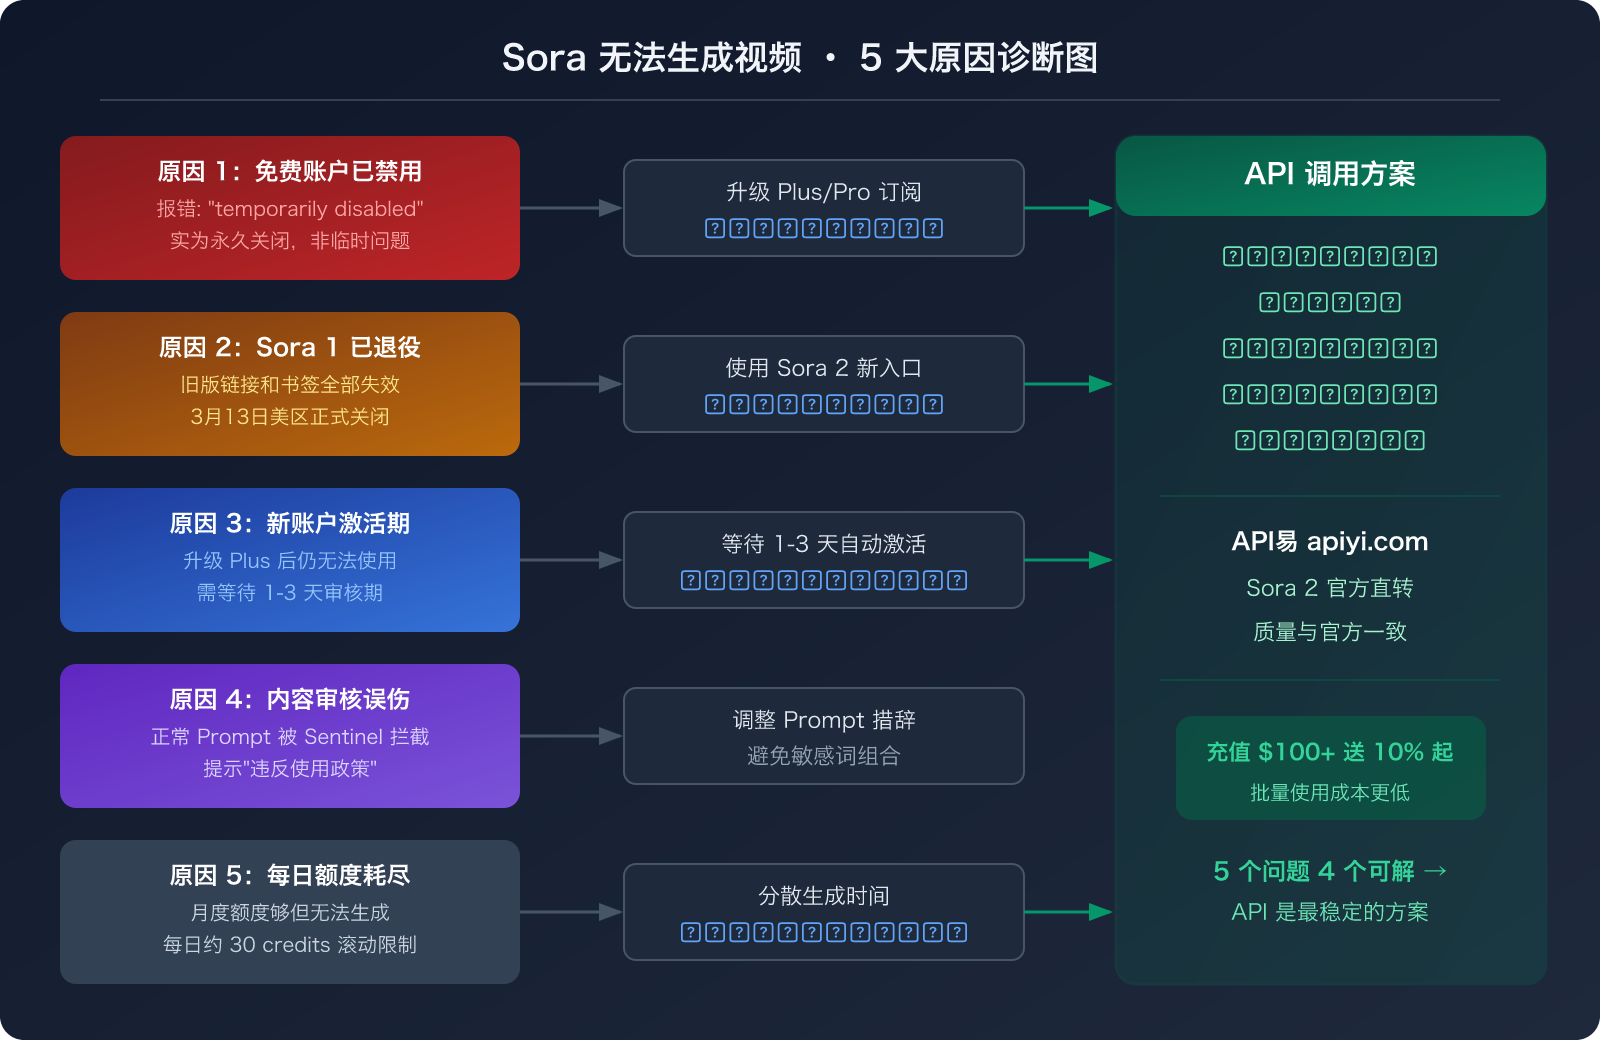The height and width of the screenshot is (1040, 1600).
Task: Select the gray card 原因 5：每日额度耗尽
Action: pos(290,911)
